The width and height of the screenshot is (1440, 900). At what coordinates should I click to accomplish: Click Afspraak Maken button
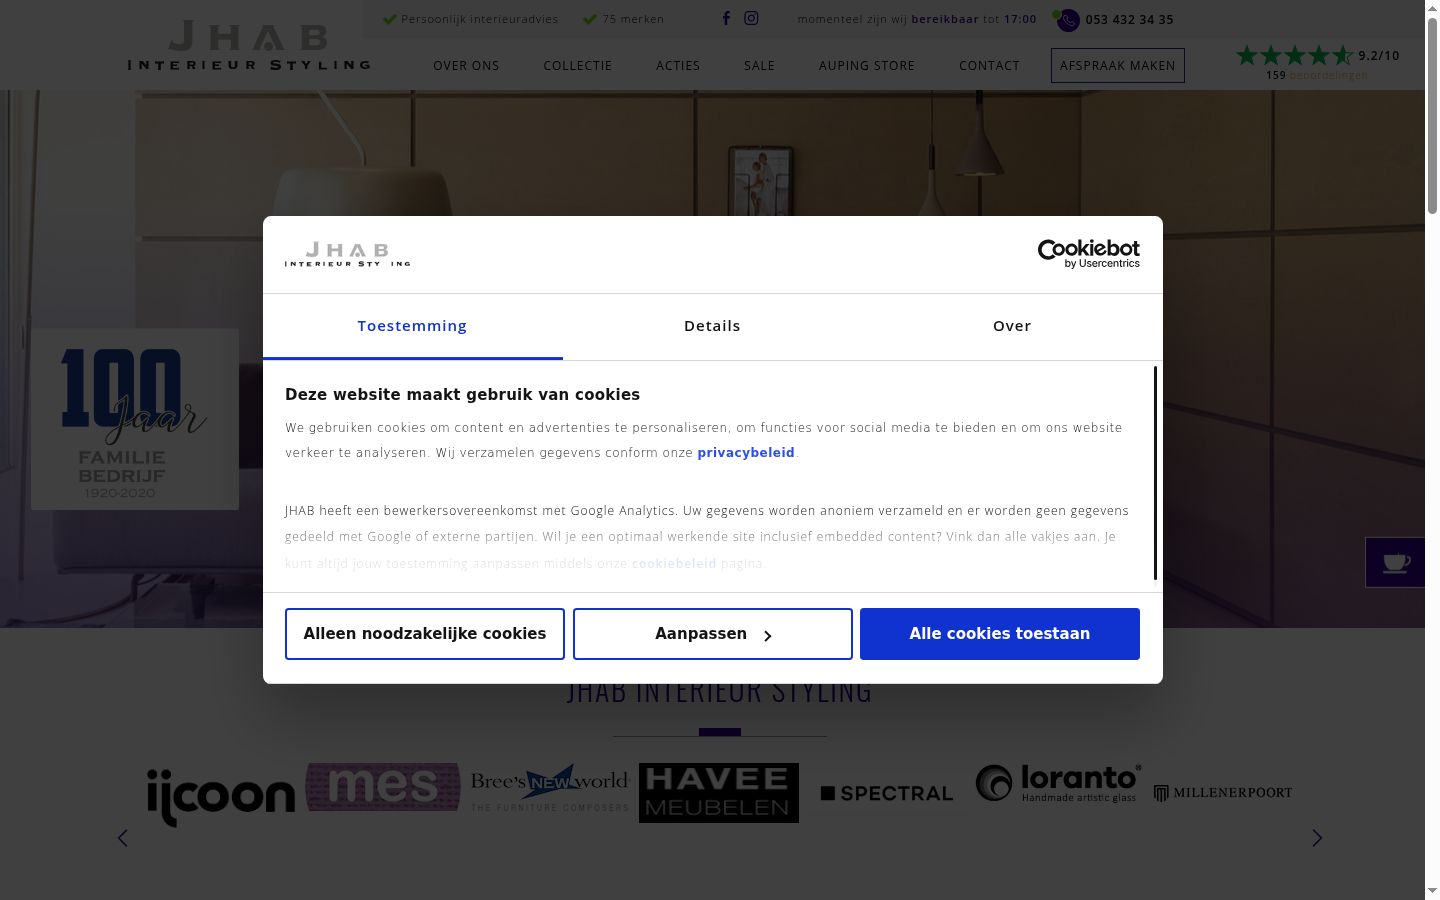[x=1118, y=66]
